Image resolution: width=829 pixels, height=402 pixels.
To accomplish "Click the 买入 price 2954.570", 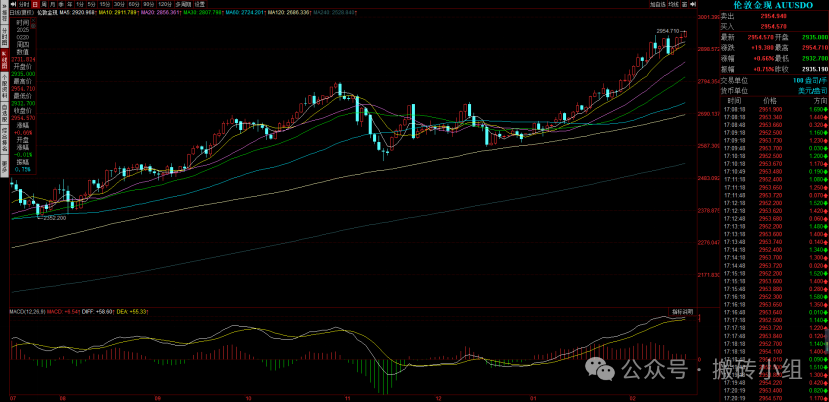I will pyautogui.click(x=773, y=25).
